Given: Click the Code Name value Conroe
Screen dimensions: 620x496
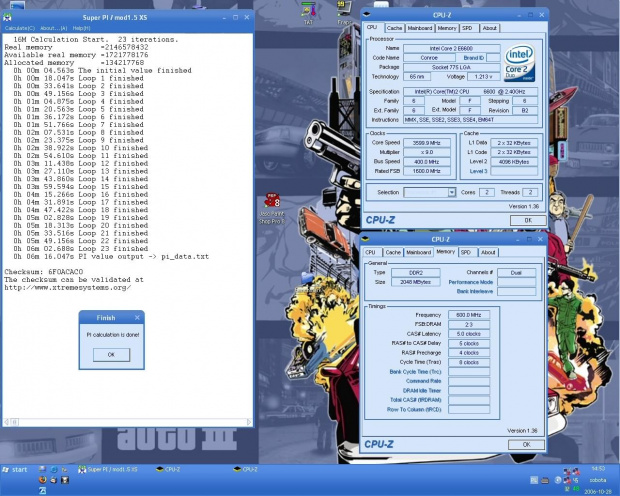Looking at the screenshot, I should pos(429,58).
